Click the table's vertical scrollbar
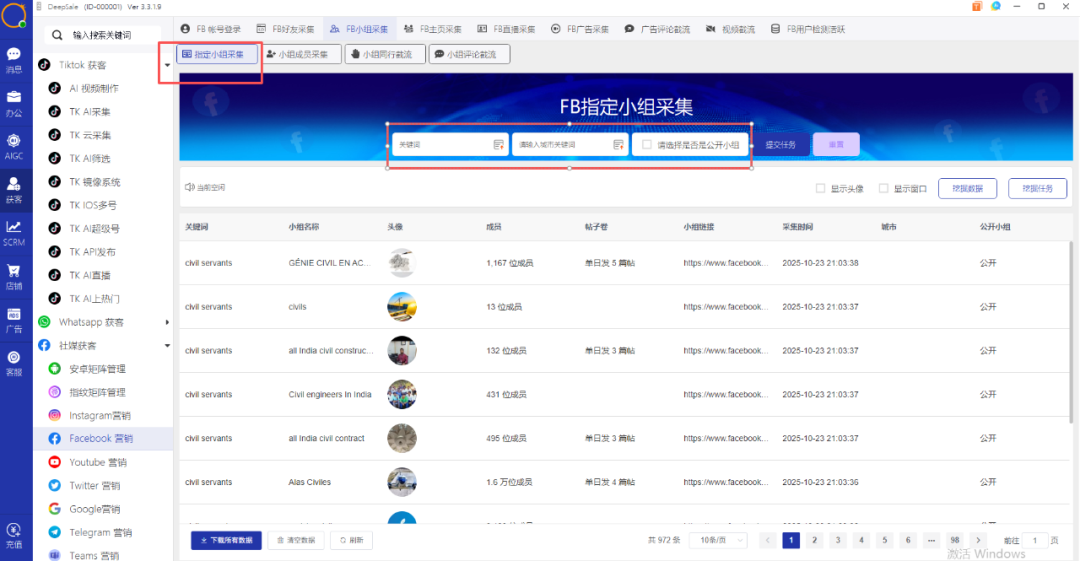Screen dimensions: 1080x561 click(1070, 331)
